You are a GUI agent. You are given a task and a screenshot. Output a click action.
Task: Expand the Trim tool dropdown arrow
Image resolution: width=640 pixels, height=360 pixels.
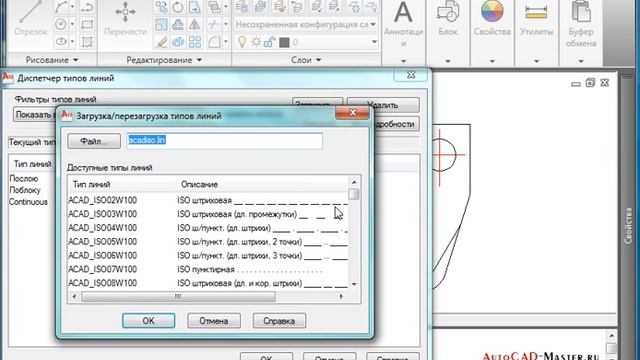pyautogui.click(x=225, y=24)
